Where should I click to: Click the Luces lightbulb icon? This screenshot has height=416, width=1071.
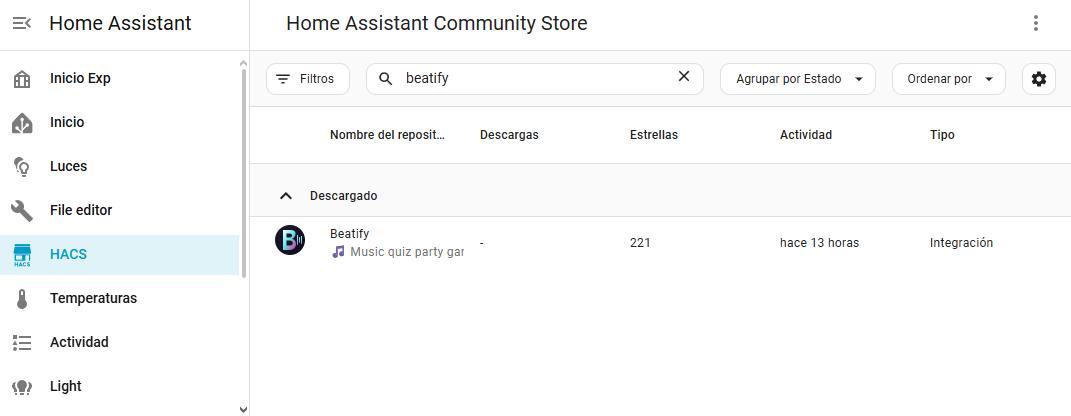tap(22, 167)
